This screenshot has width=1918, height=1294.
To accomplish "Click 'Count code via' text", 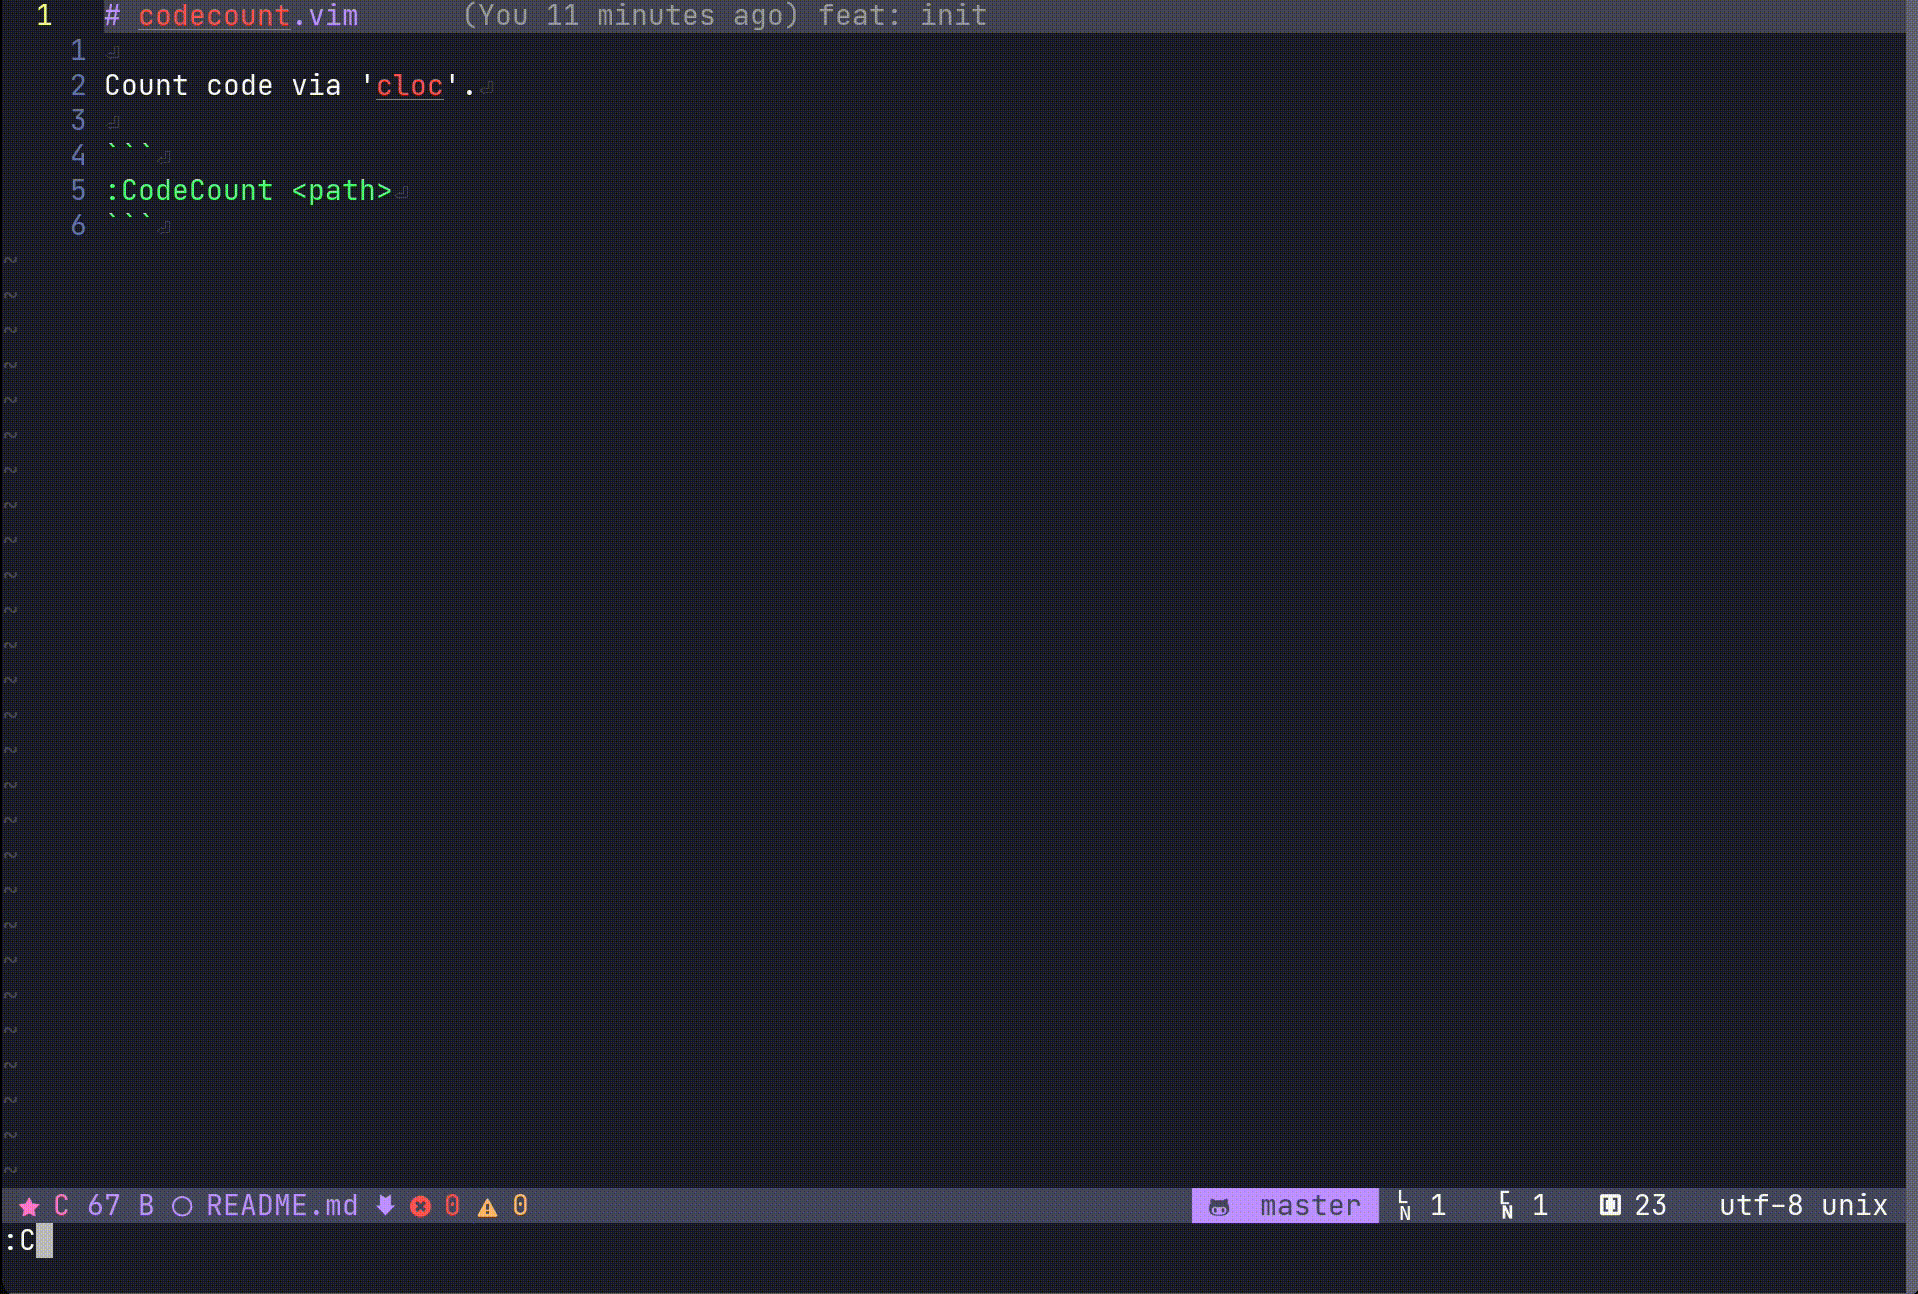I will pos(223,86).
